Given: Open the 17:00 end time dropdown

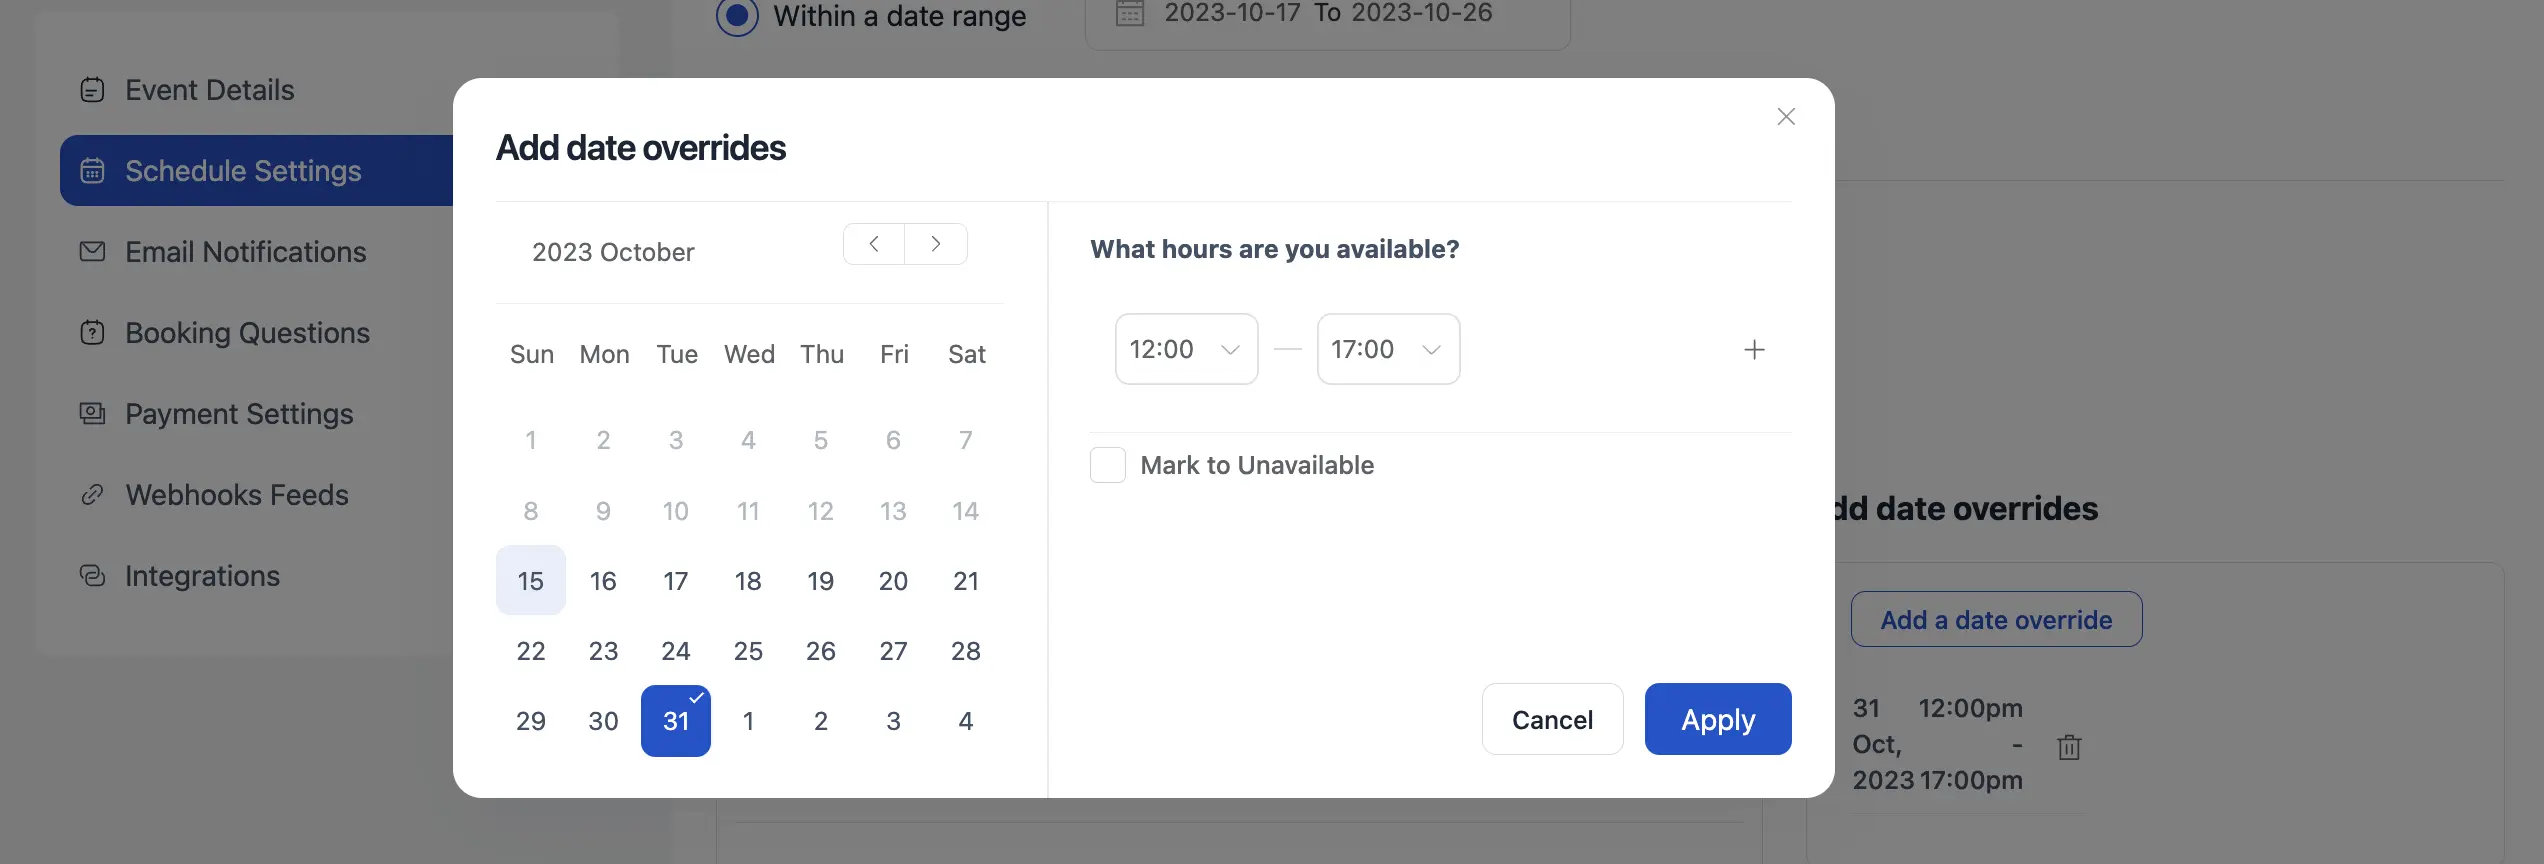Looking at the screenshot, I should click(x=1388, y=349).
